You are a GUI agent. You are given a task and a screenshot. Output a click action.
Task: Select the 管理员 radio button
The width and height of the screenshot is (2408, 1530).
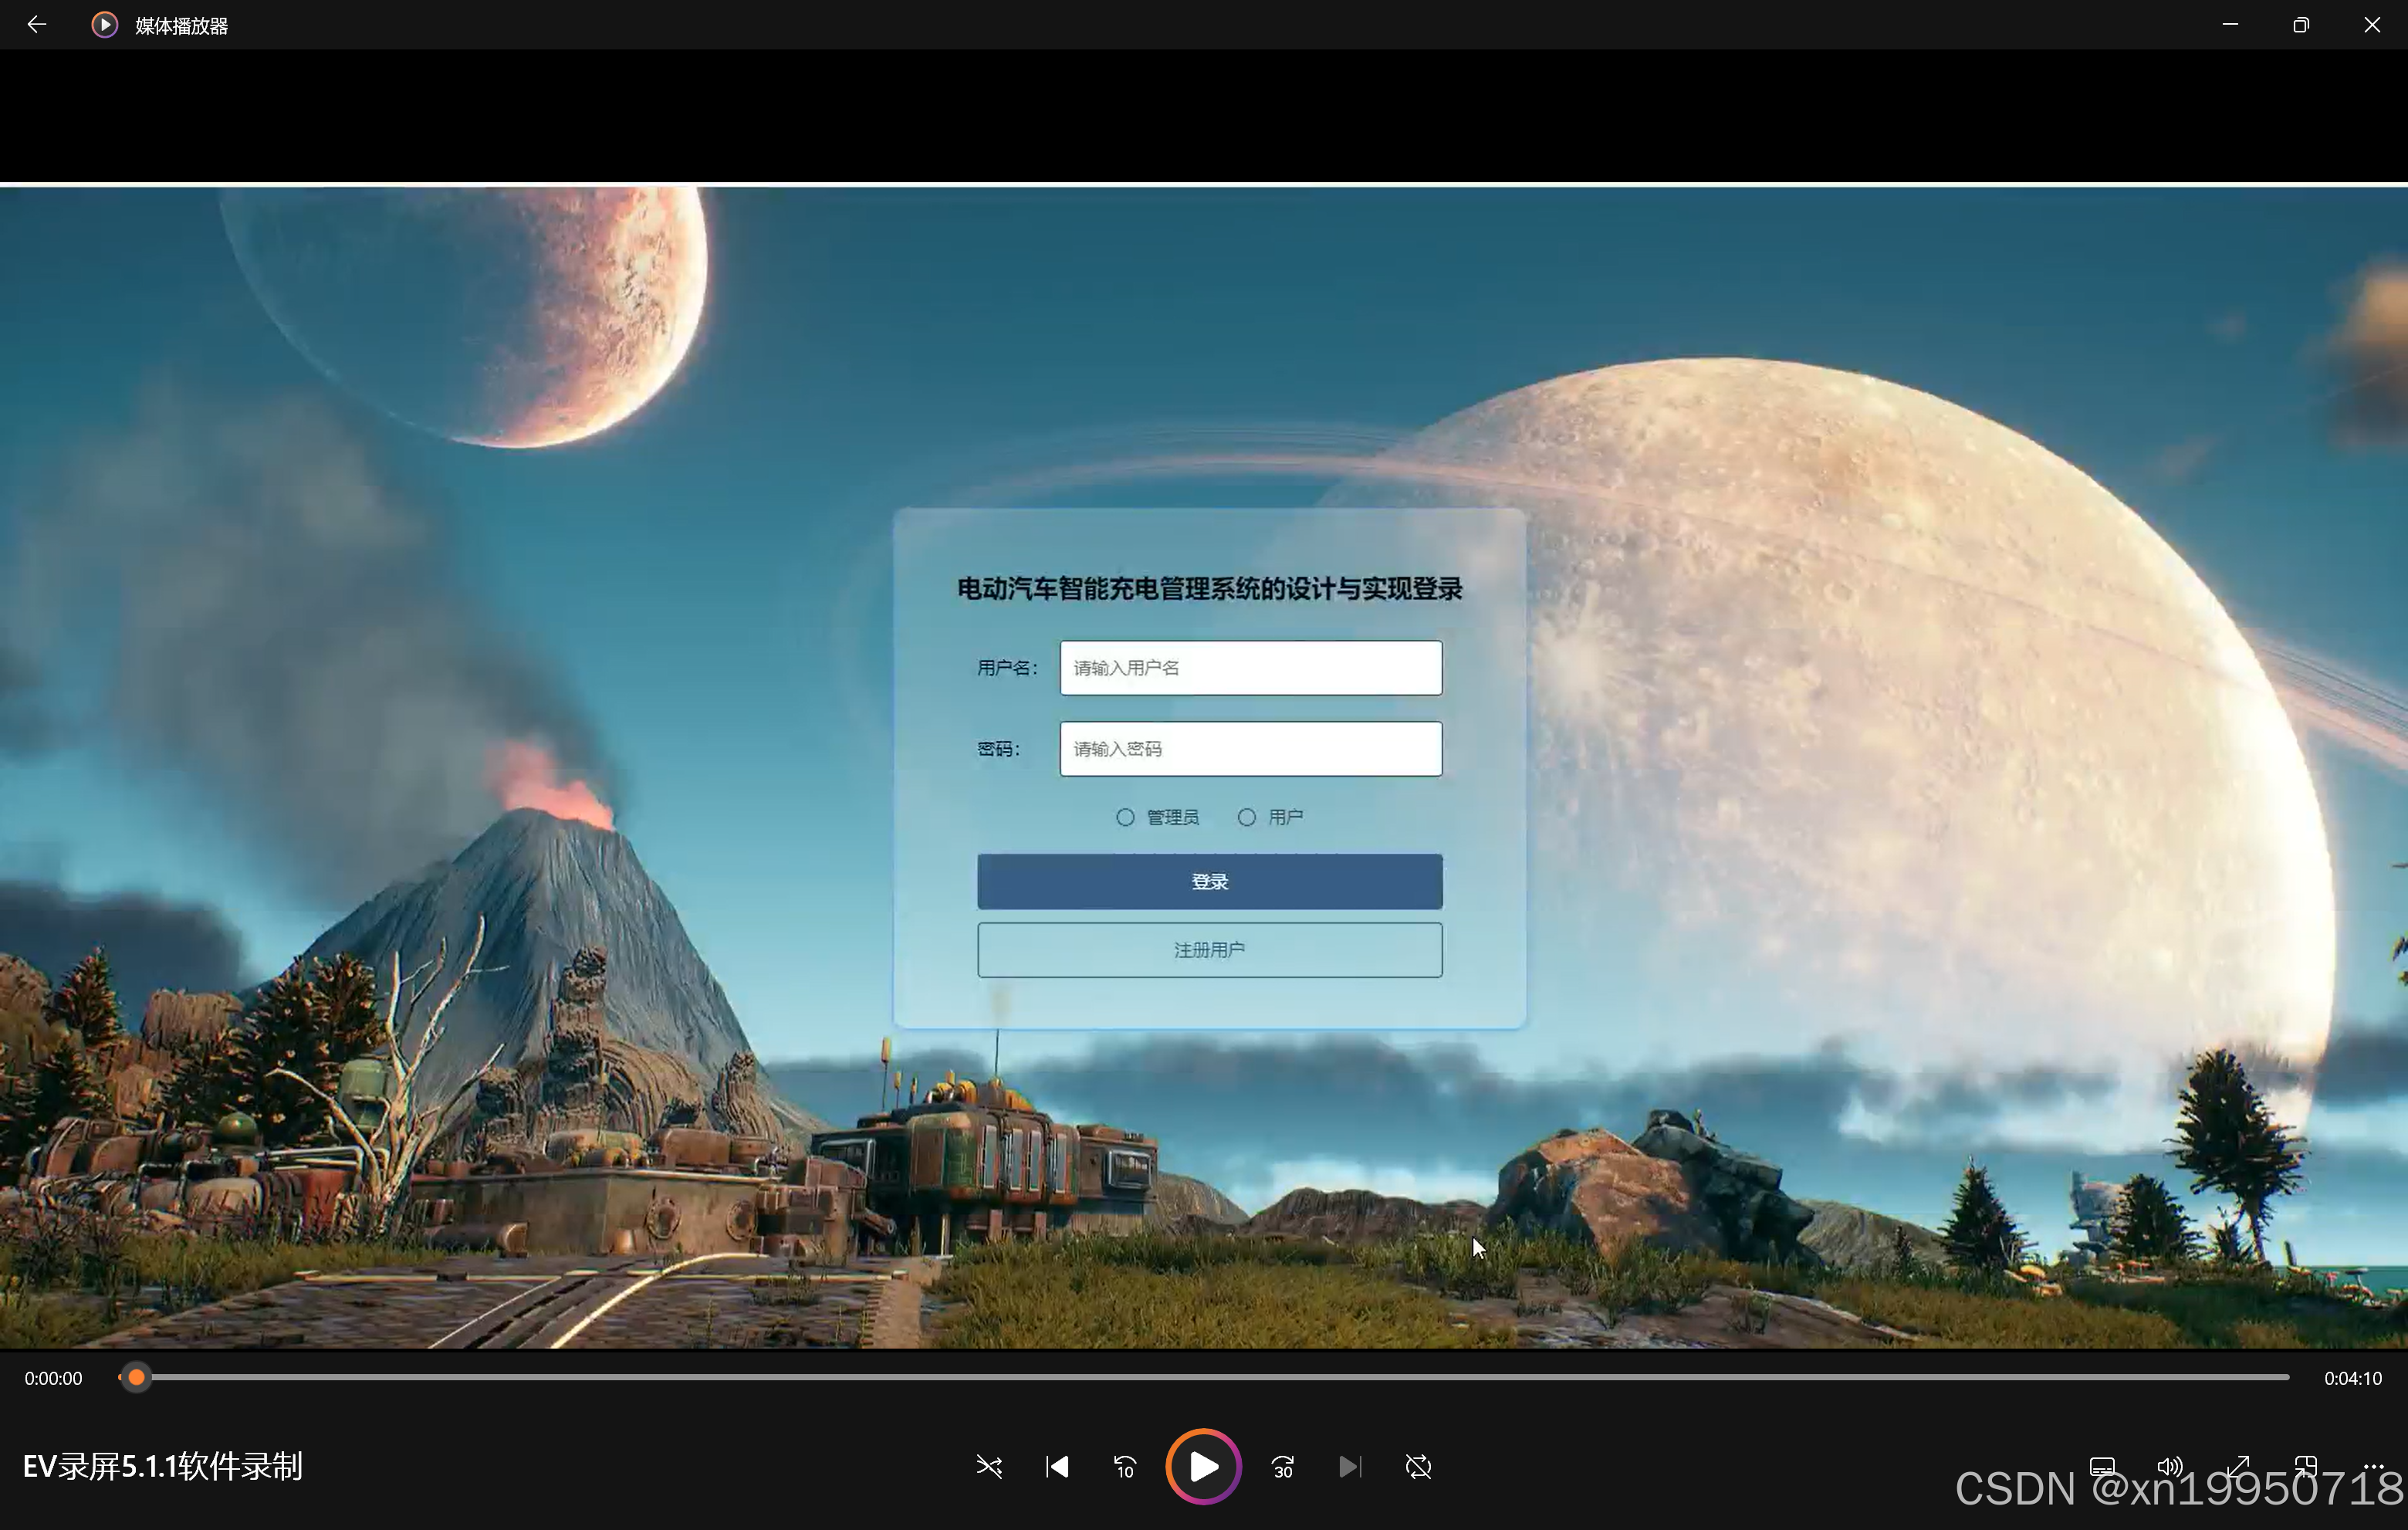click(x=1125, y=818)
